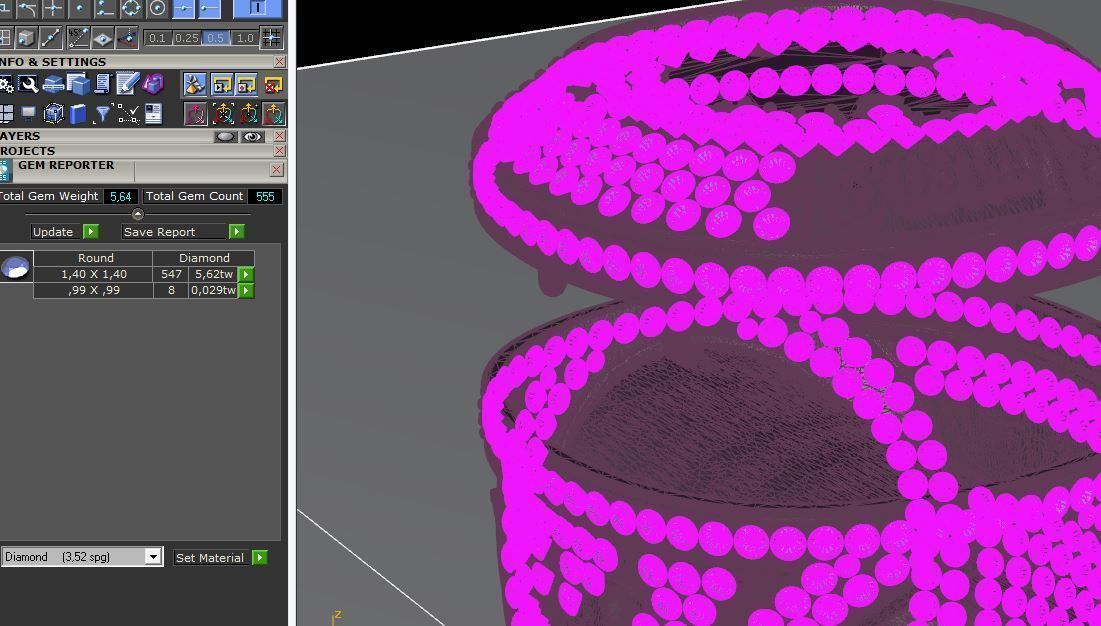
Task: Click the 45 degree angle constraint icon
Action: [77, 37]
